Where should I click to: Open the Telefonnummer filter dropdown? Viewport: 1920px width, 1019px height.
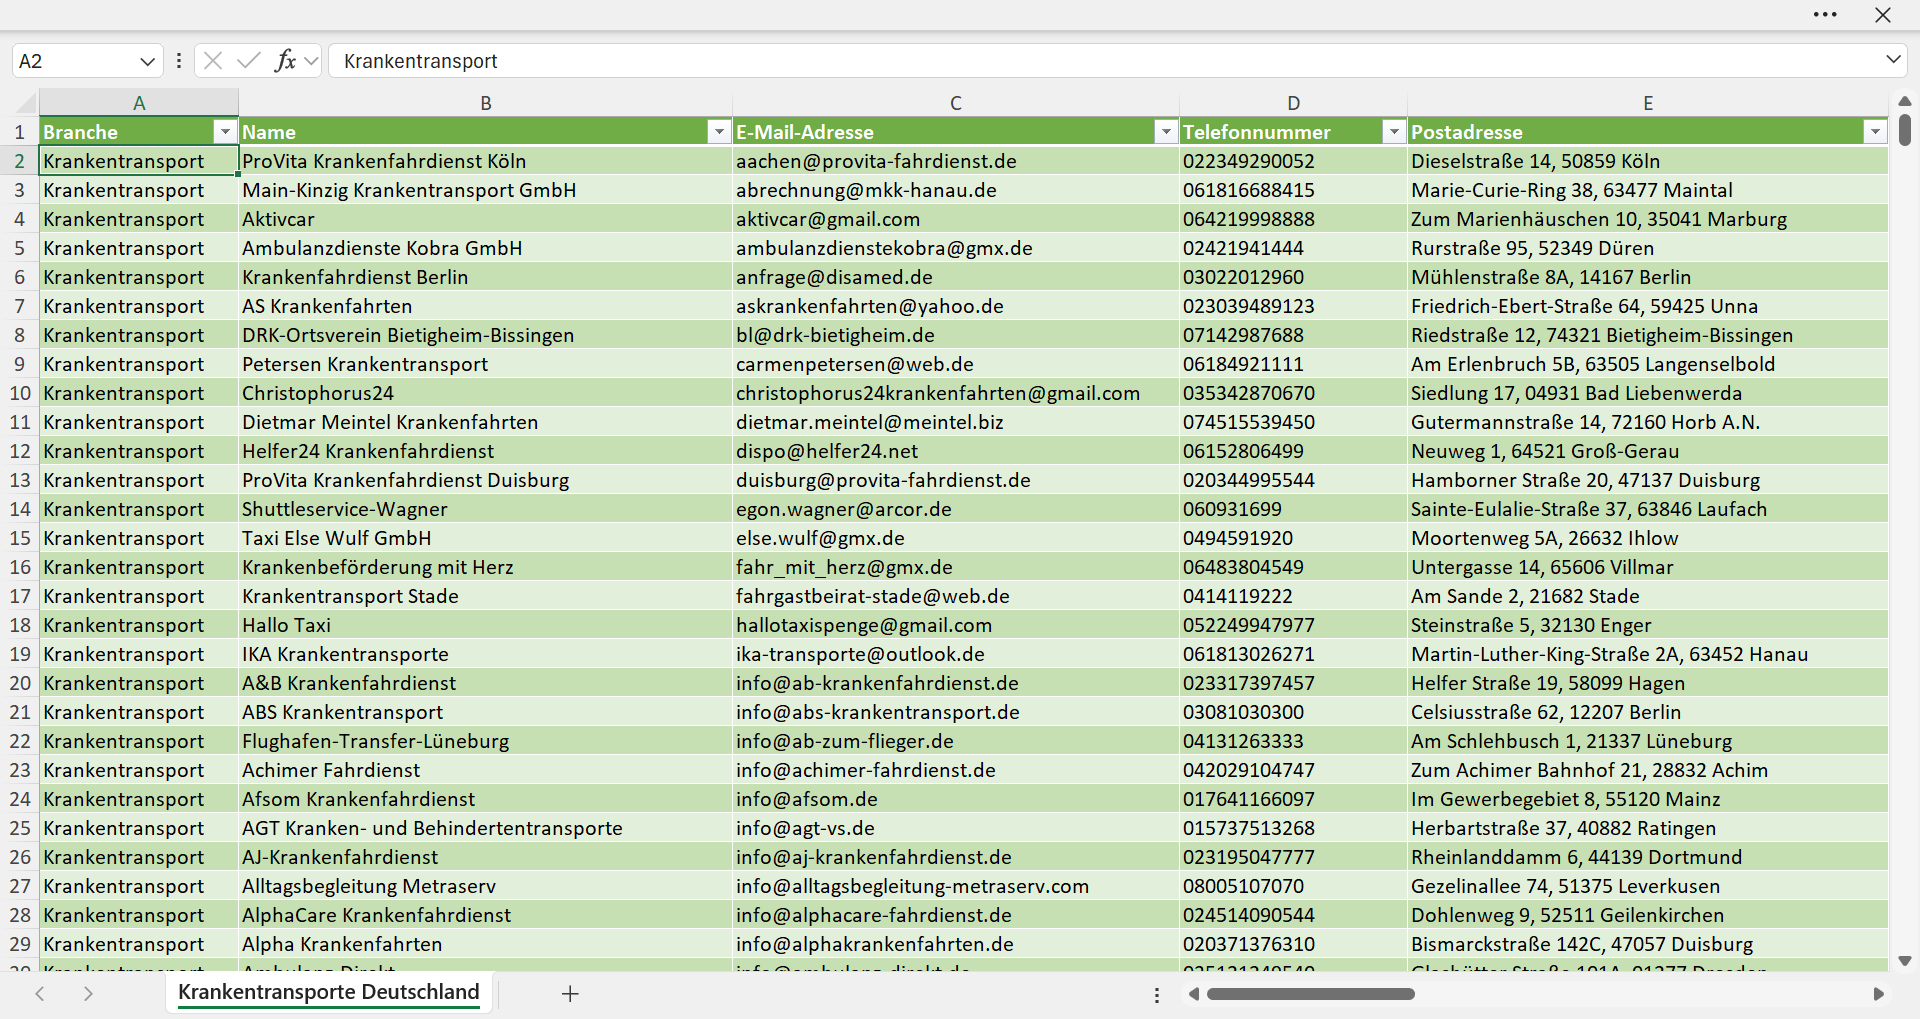(1394, 132)
